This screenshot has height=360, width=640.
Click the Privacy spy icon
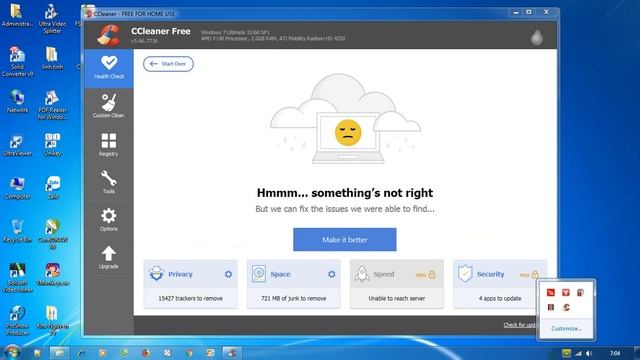coord(156,273)
